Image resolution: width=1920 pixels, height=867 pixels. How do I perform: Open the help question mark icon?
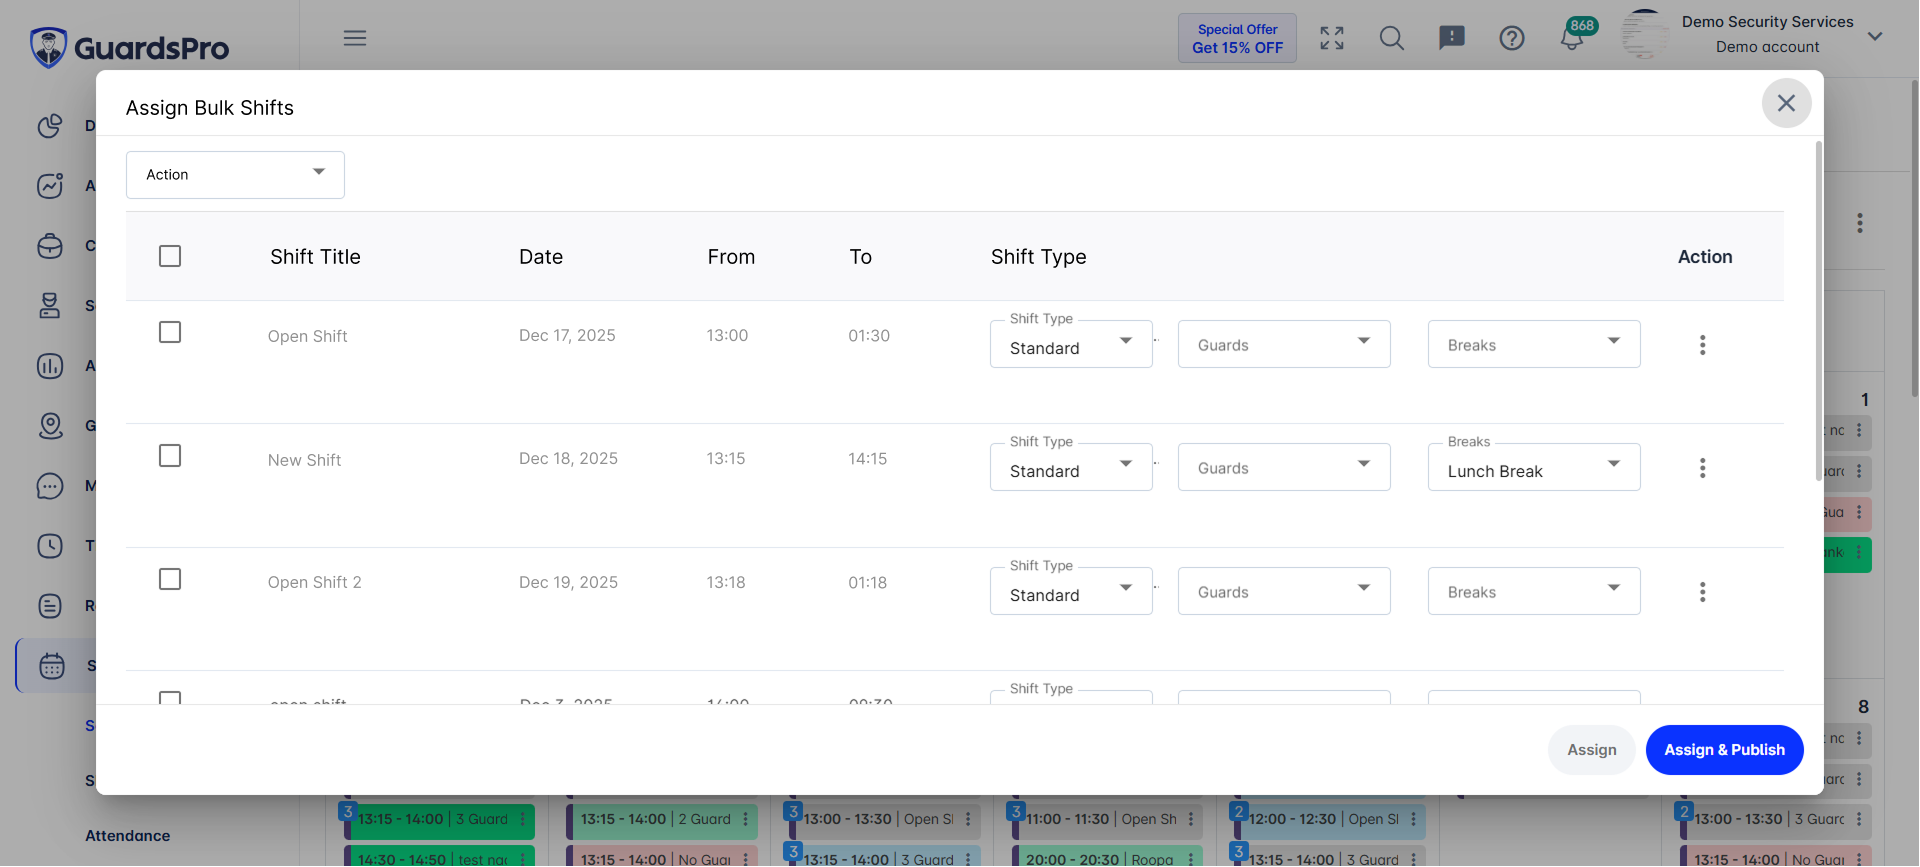pyautogui.click(x=1511, y=39)
